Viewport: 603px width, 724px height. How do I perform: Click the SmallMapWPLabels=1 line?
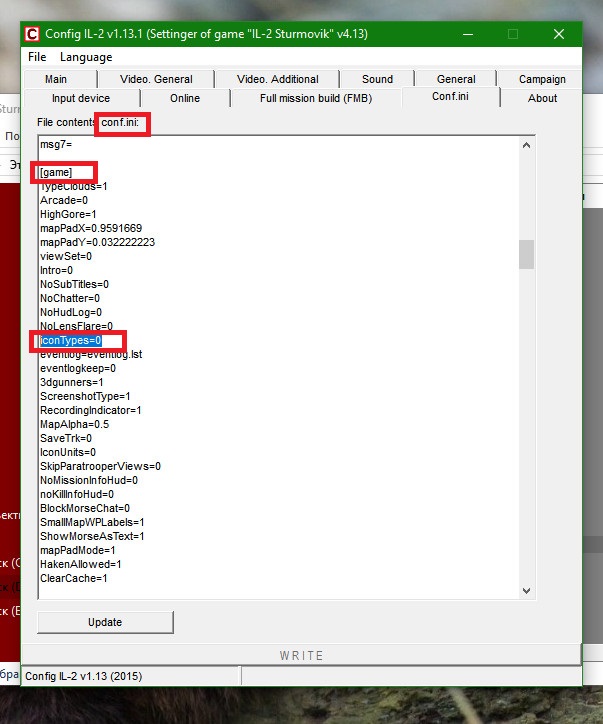tap(92, 522)
